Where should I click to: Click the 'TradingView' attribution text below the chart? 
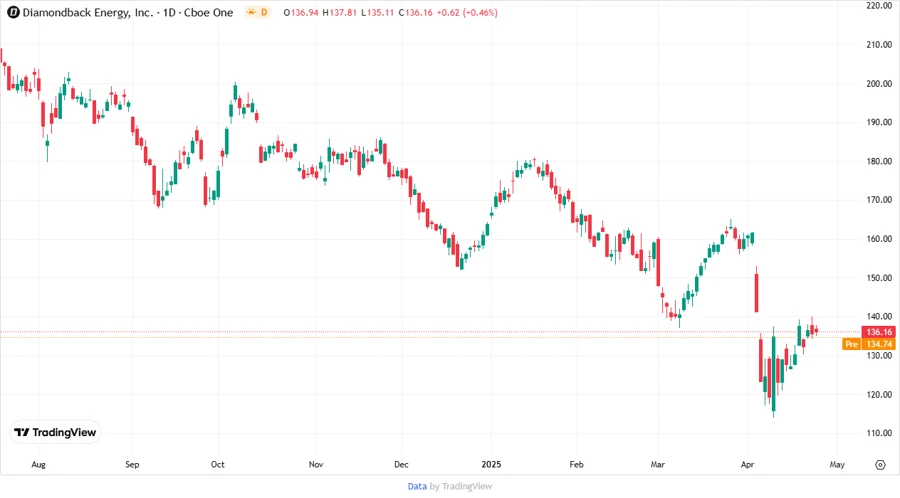pyautogui.click(x=467, y=486)
